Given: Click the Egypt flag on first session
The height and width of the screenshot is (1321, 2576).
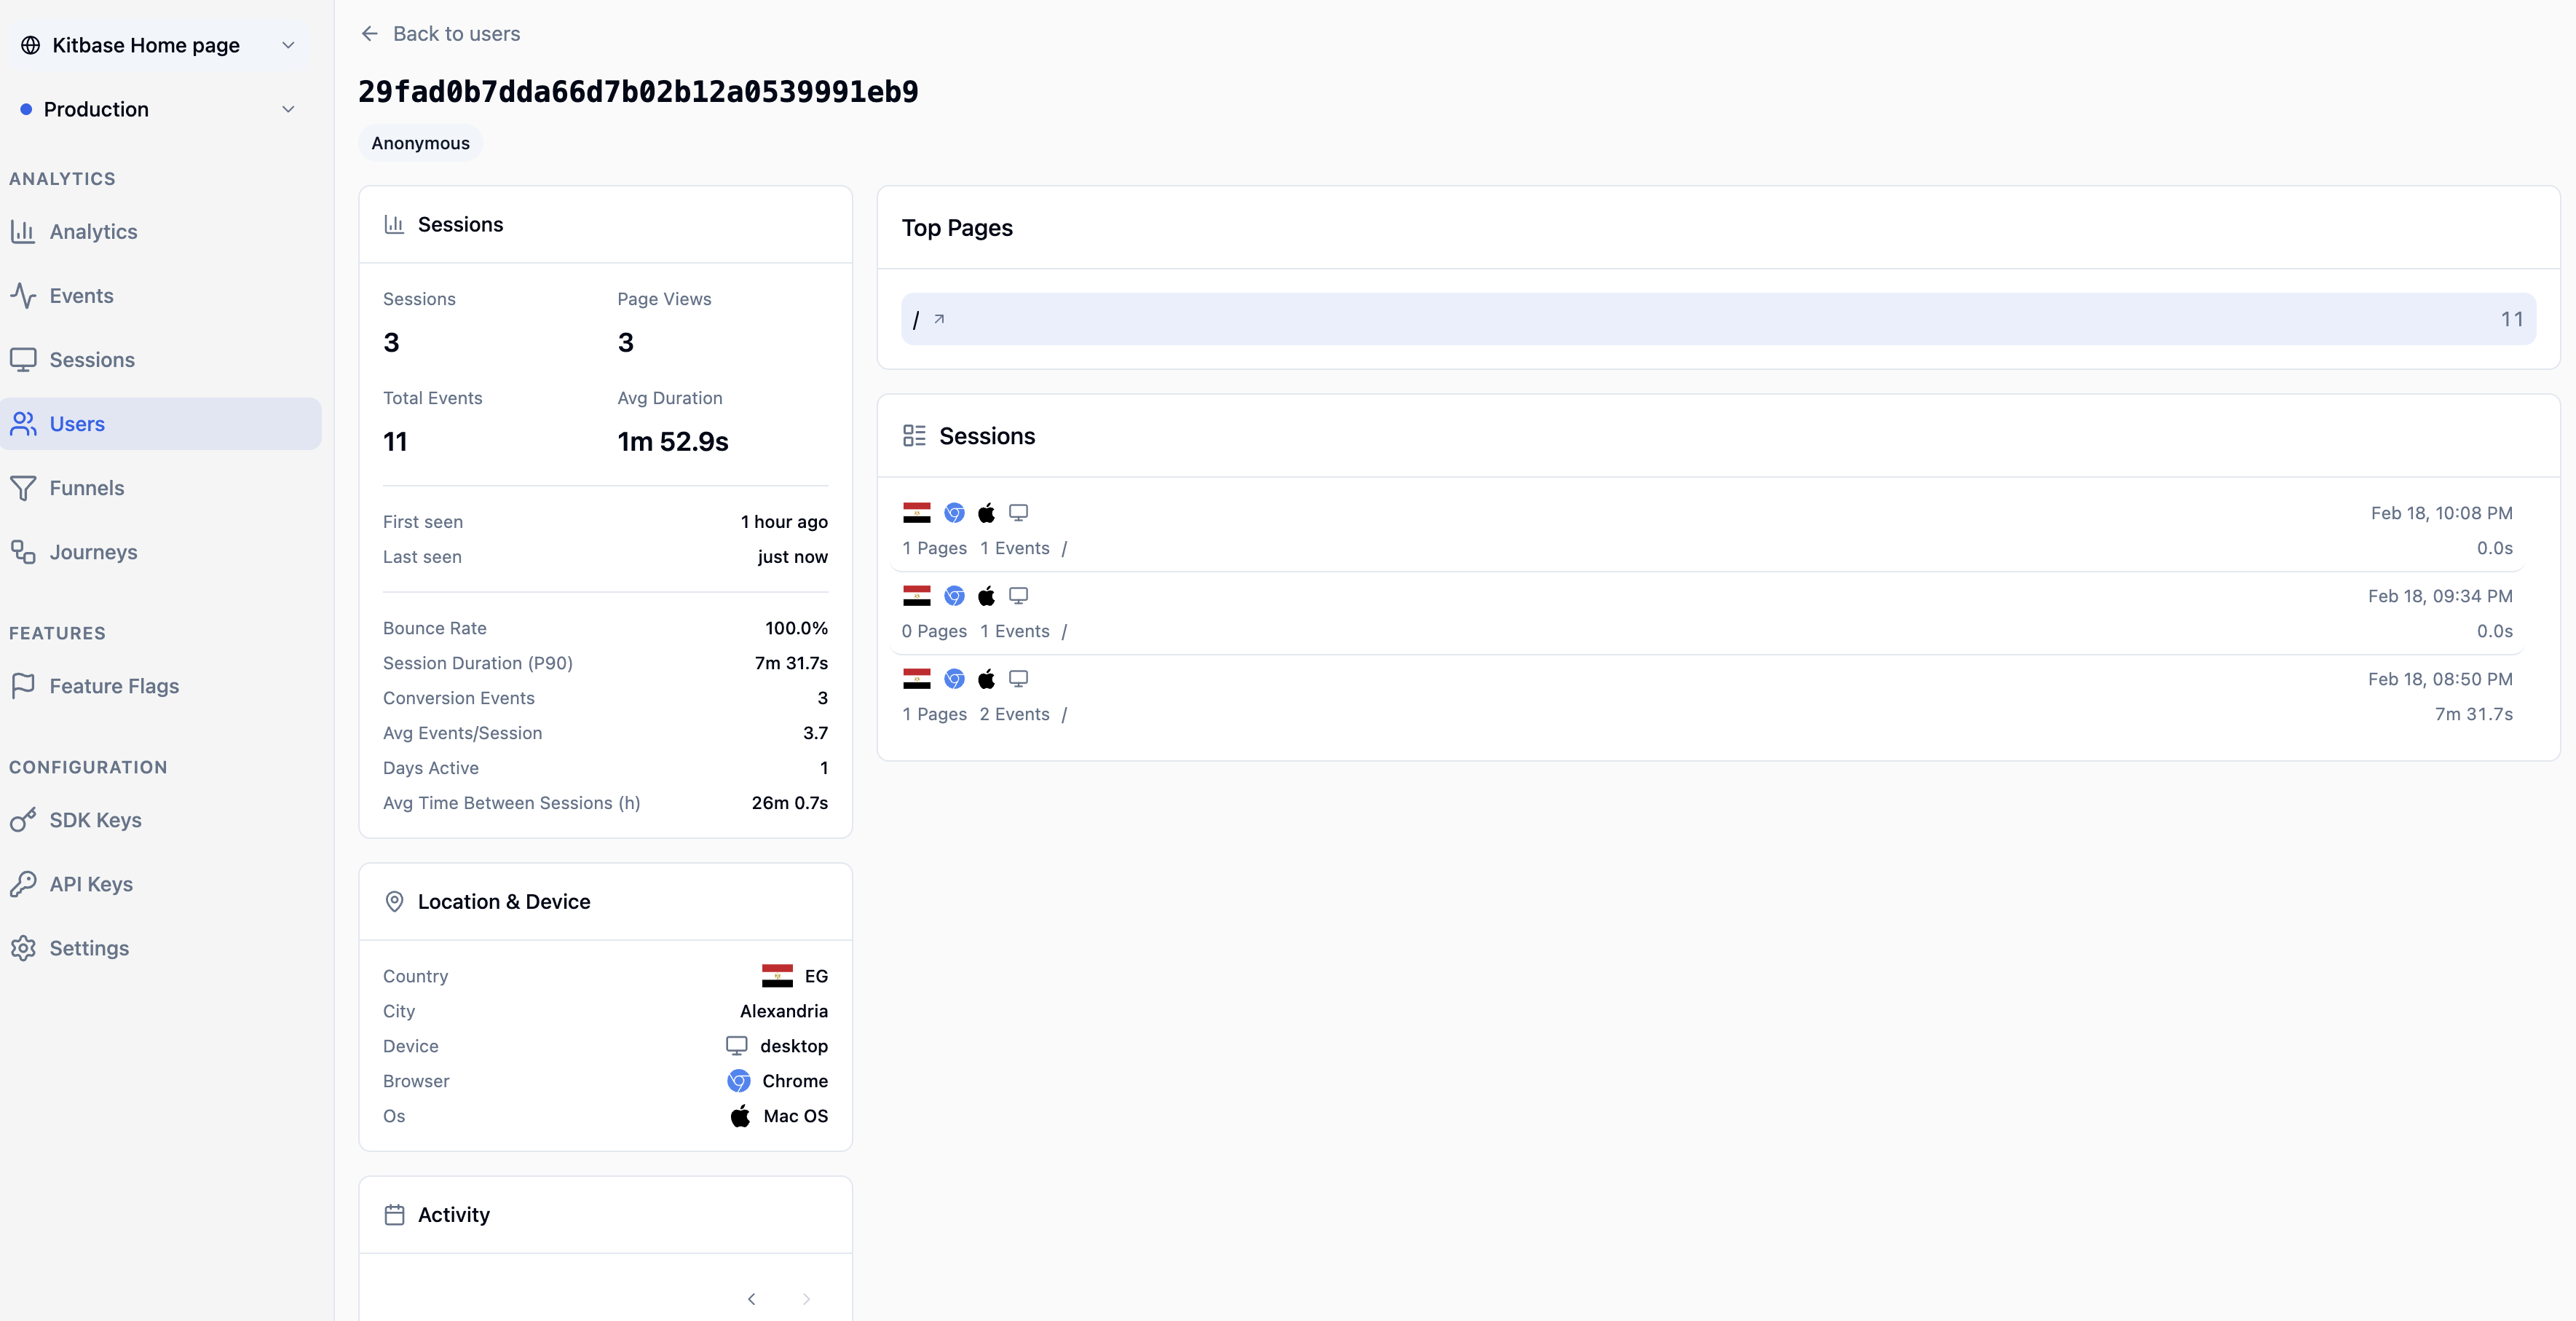Looking at the screenshot, I should point(915,512).
